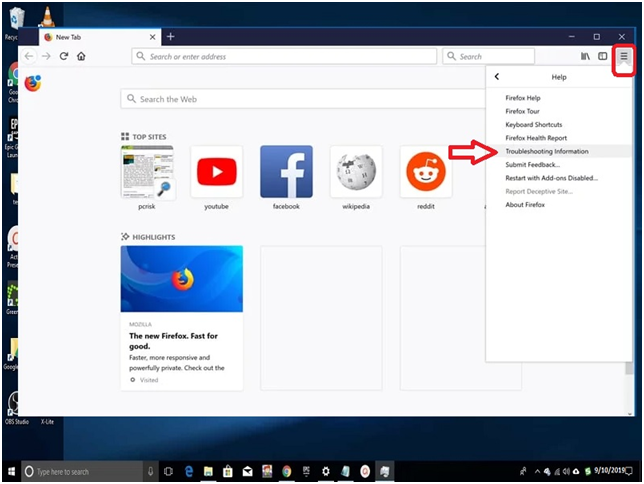This screenshot has width=644, height=484.
Task: Focus the Search or enter address bar
Action: tap(284, 56)
